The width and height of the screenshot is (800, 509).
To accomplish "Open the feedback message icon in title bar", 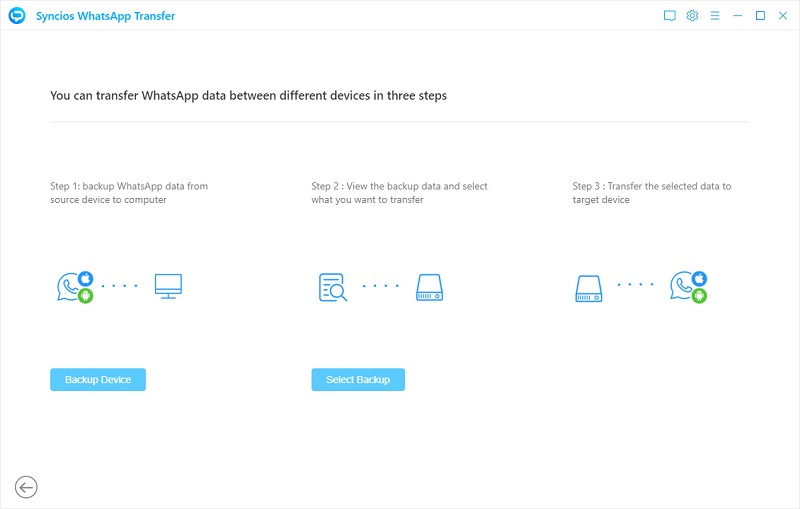I will coord(669,16).
